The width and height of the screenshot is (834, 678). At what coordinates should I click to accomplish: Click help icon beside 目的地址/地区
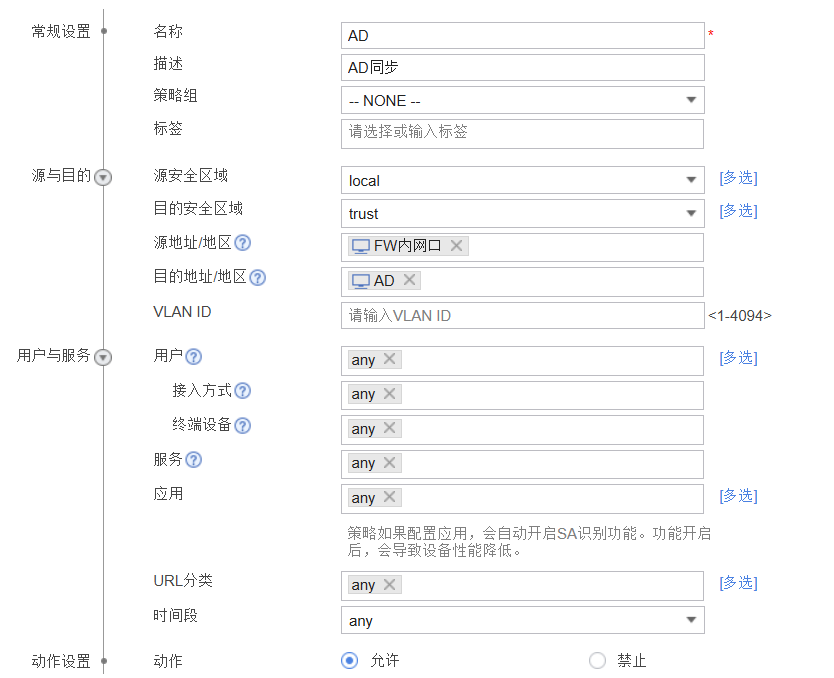257,277
